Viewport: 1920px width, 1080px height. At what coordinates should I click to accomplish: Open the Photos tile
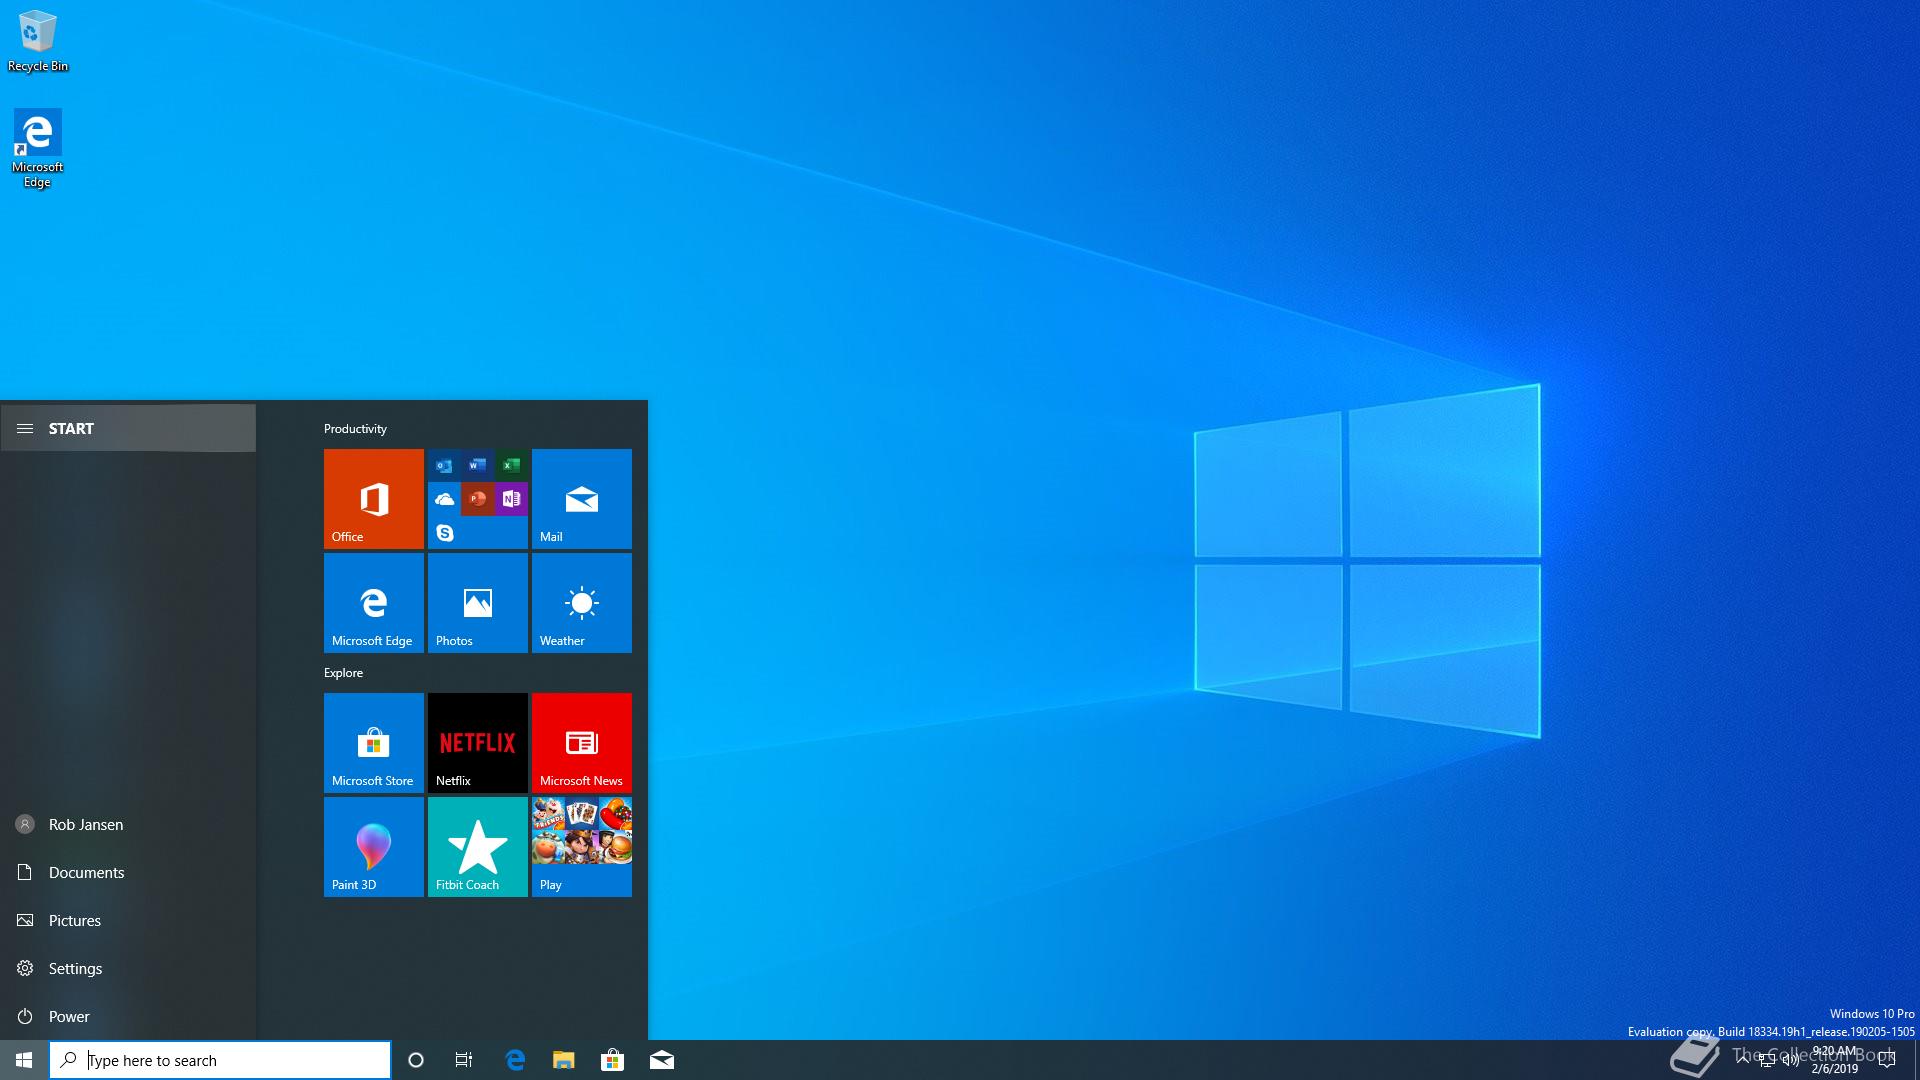478,602
